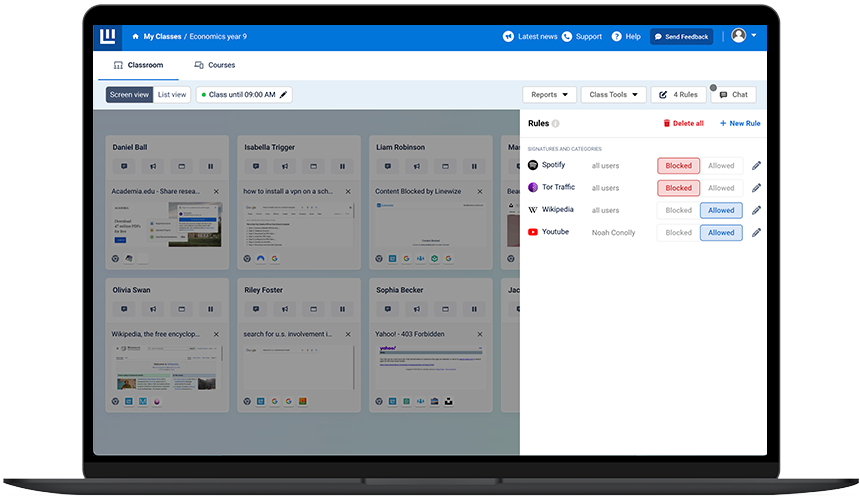
Task: Send announcement to Daniel Ball megaphone icon
Action: [x=153, y=166]
